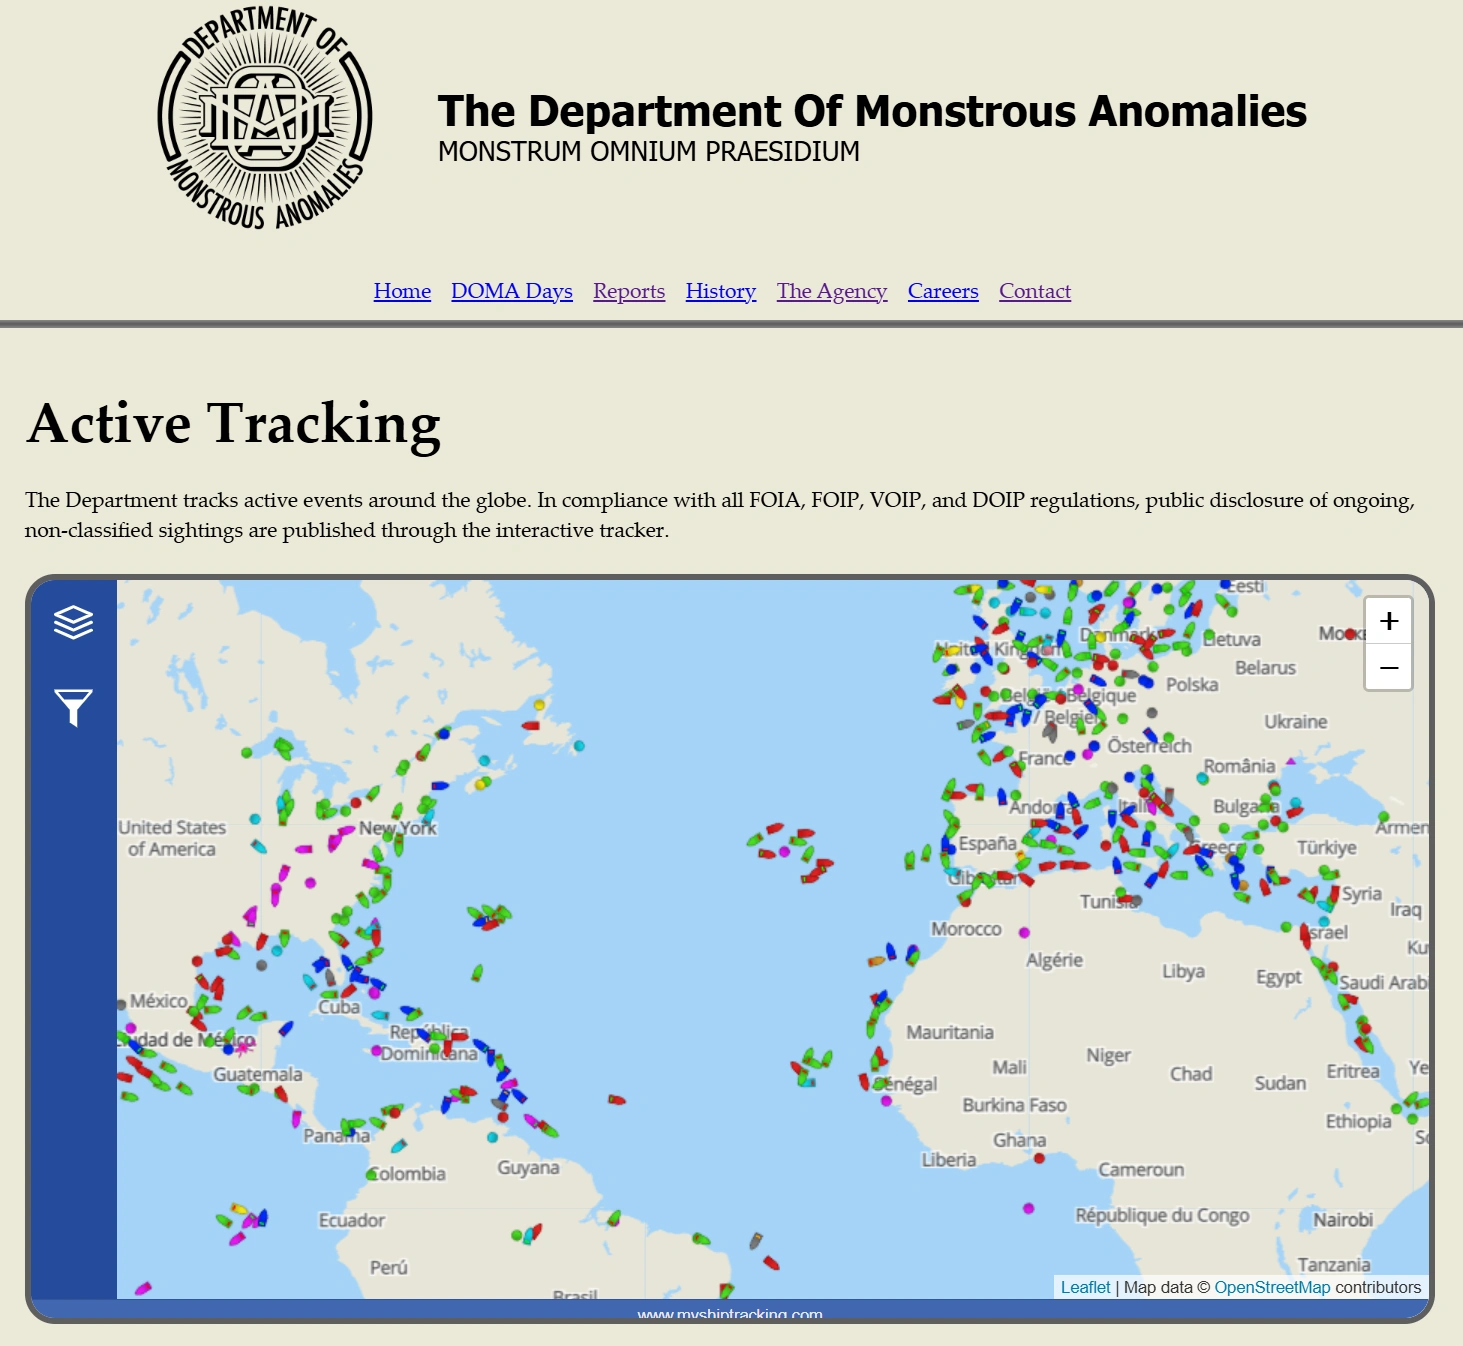The height and width of the screenshot is (1346, 1463).
Task: Click the magenta dot in Algeria
Action: coord(1024,932)
